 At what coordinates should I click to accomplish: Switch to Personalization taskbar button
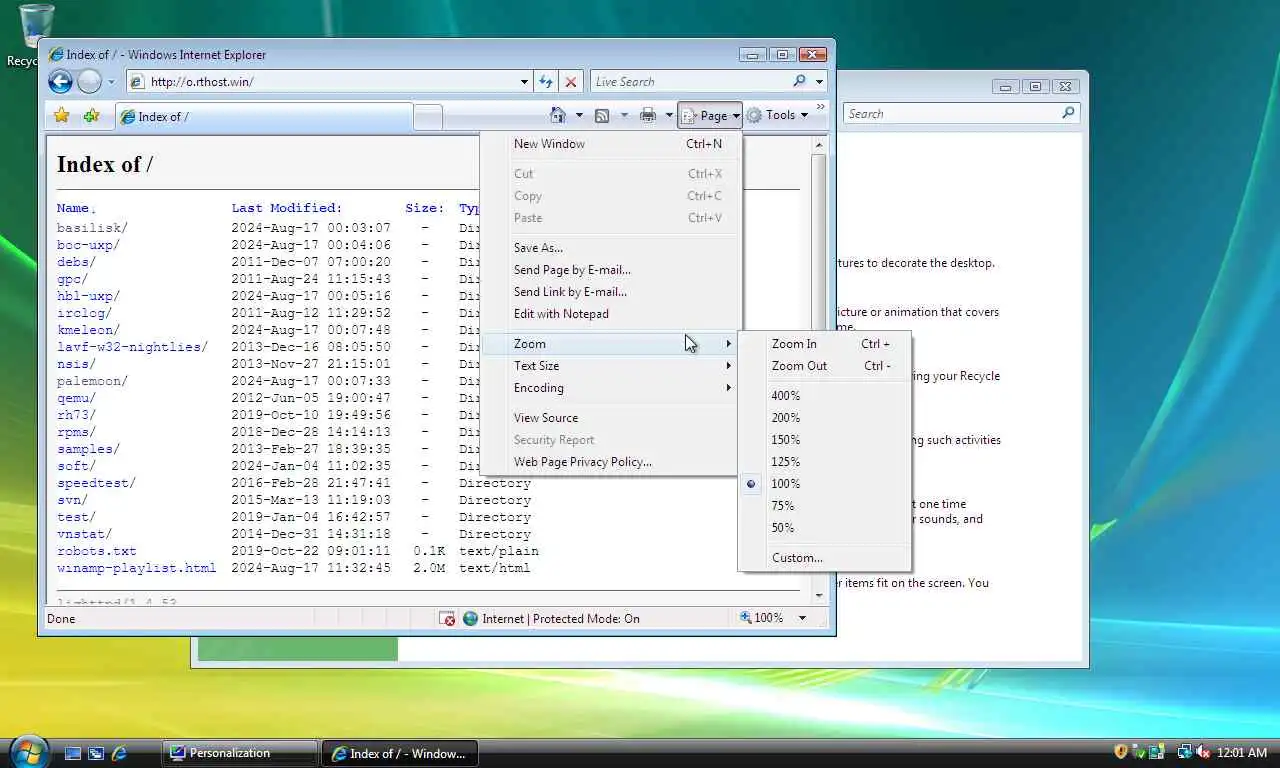point(240,753)
